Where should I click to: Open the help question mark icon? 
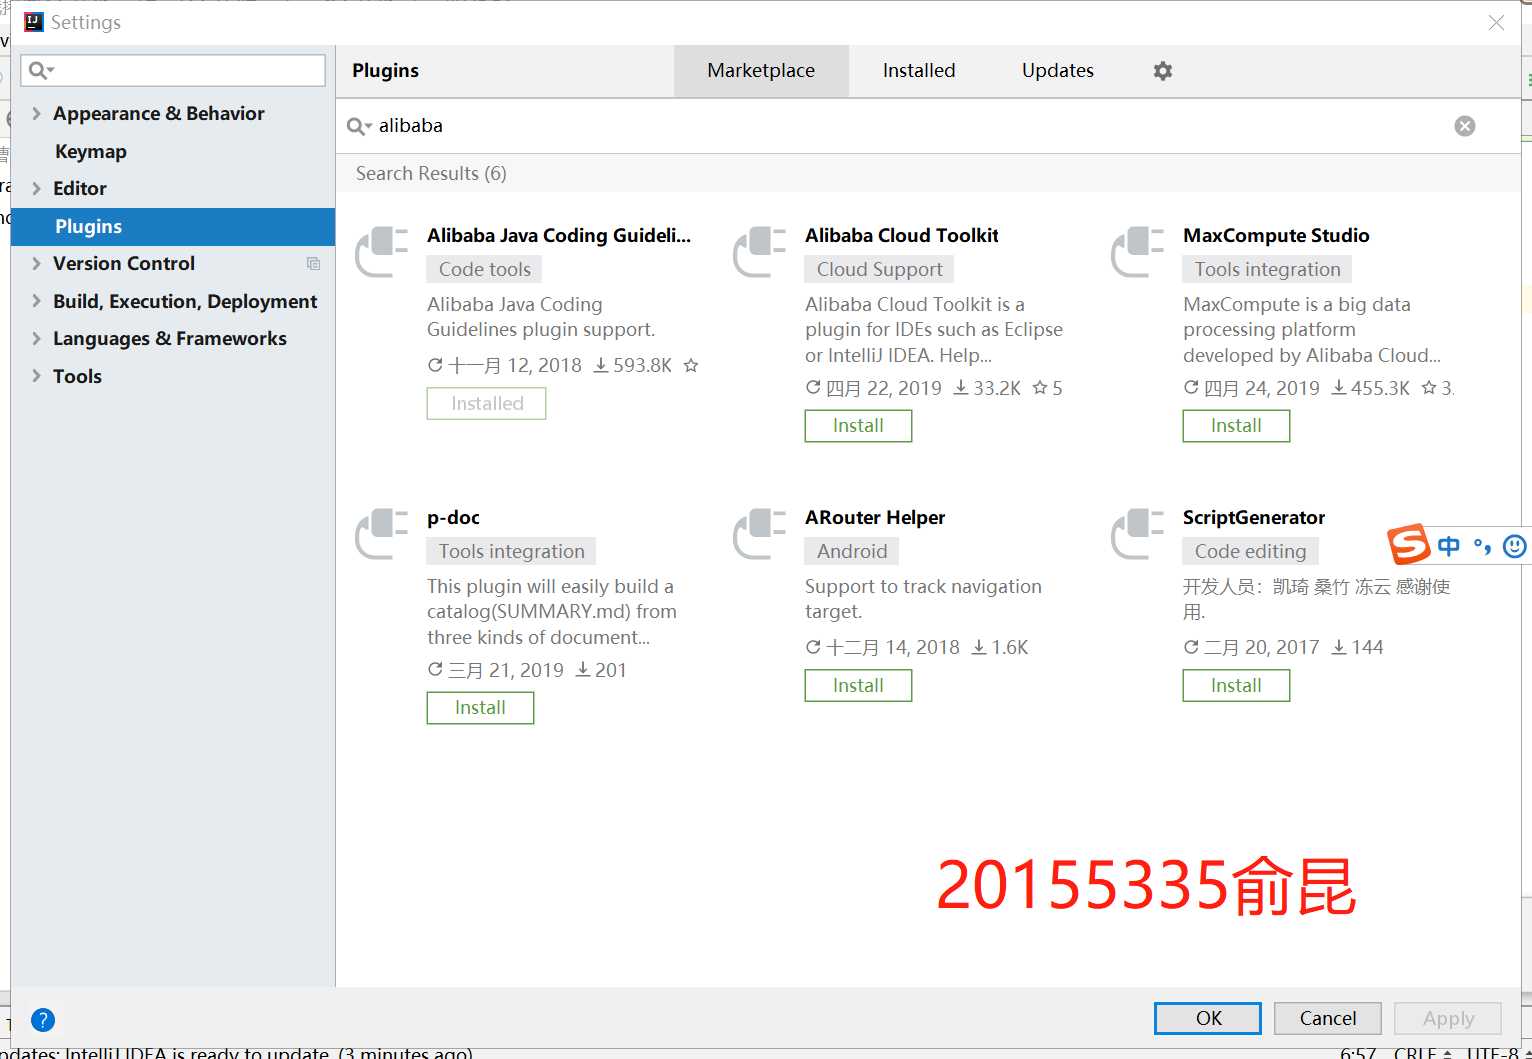pos(43,1019)
